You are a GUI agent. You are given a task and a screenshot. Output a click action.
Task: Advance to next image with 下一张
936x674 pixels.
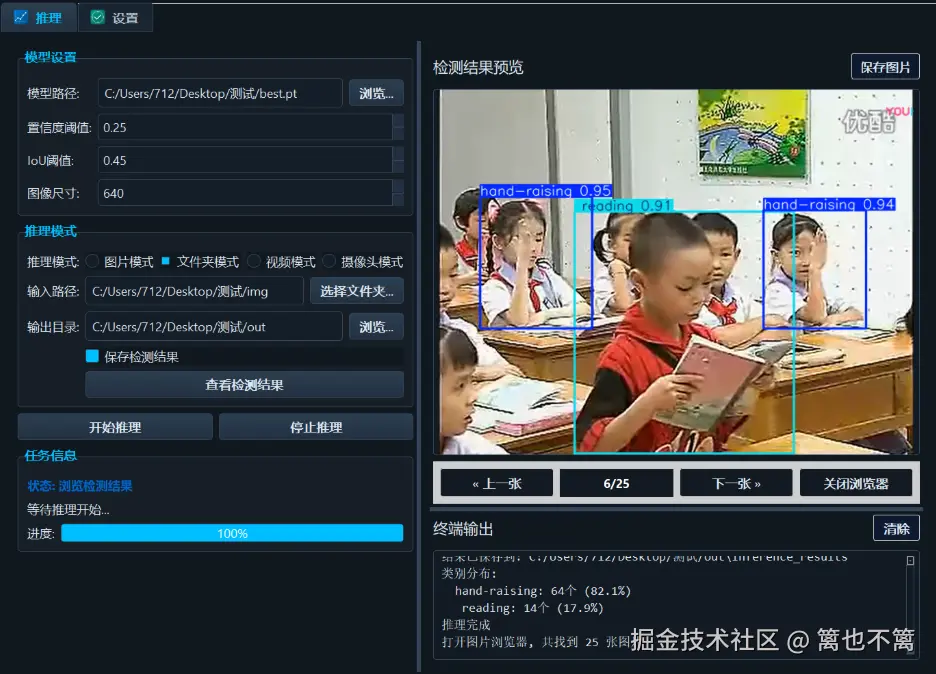(x=736, y=482)
